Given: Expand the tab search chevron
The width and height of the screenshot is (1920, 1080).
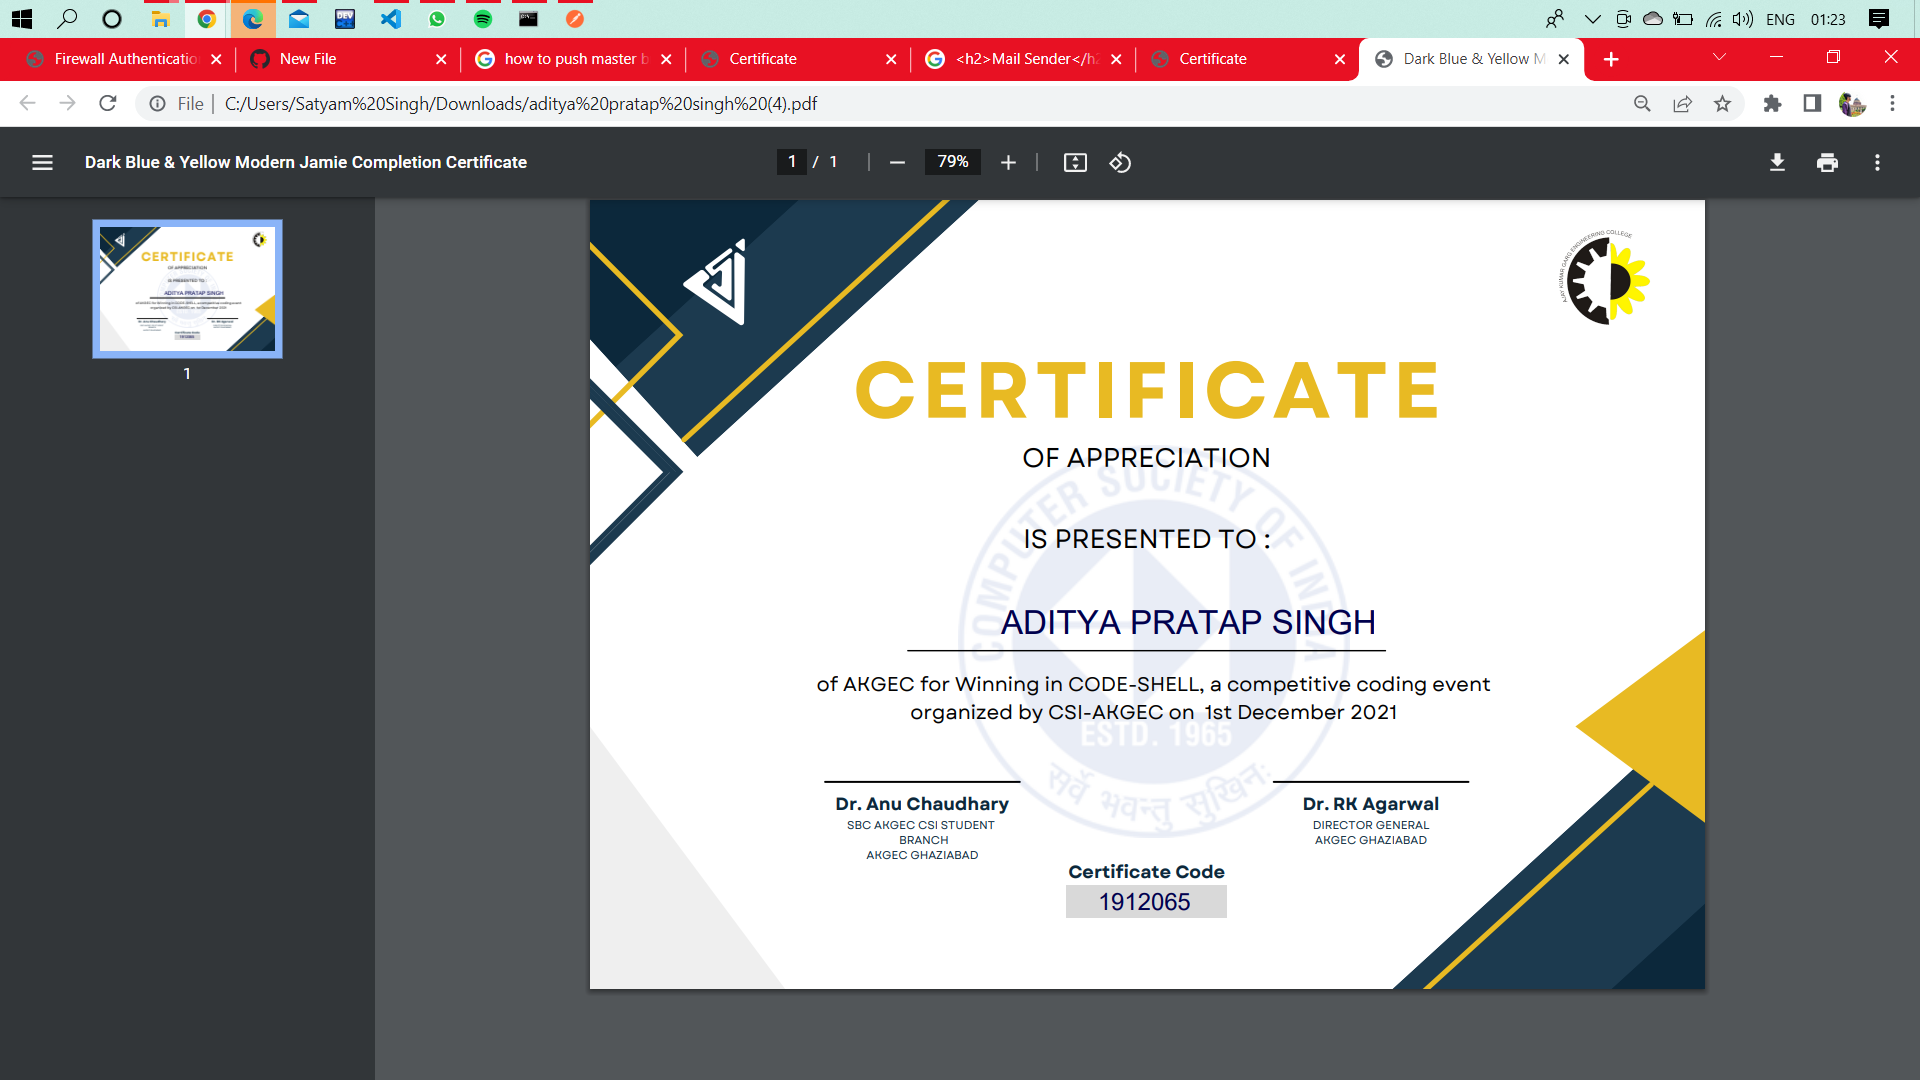Looking at the screenshot, I should click(1719, 57).
